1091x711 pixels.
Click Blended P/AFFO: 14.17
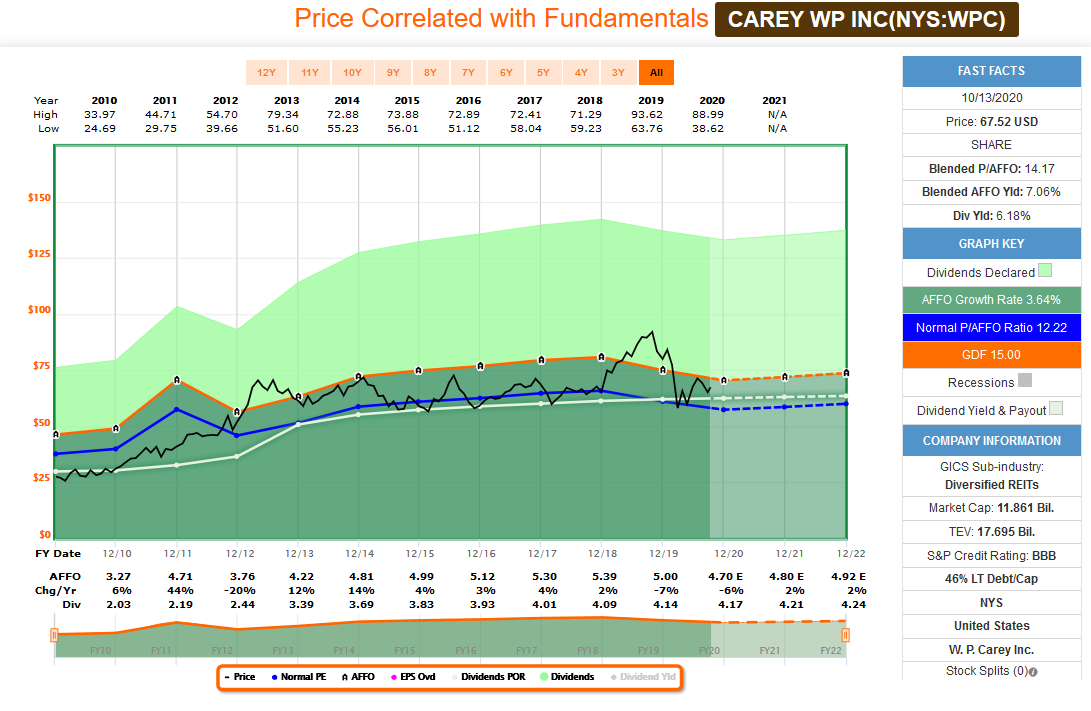[992, 168]
